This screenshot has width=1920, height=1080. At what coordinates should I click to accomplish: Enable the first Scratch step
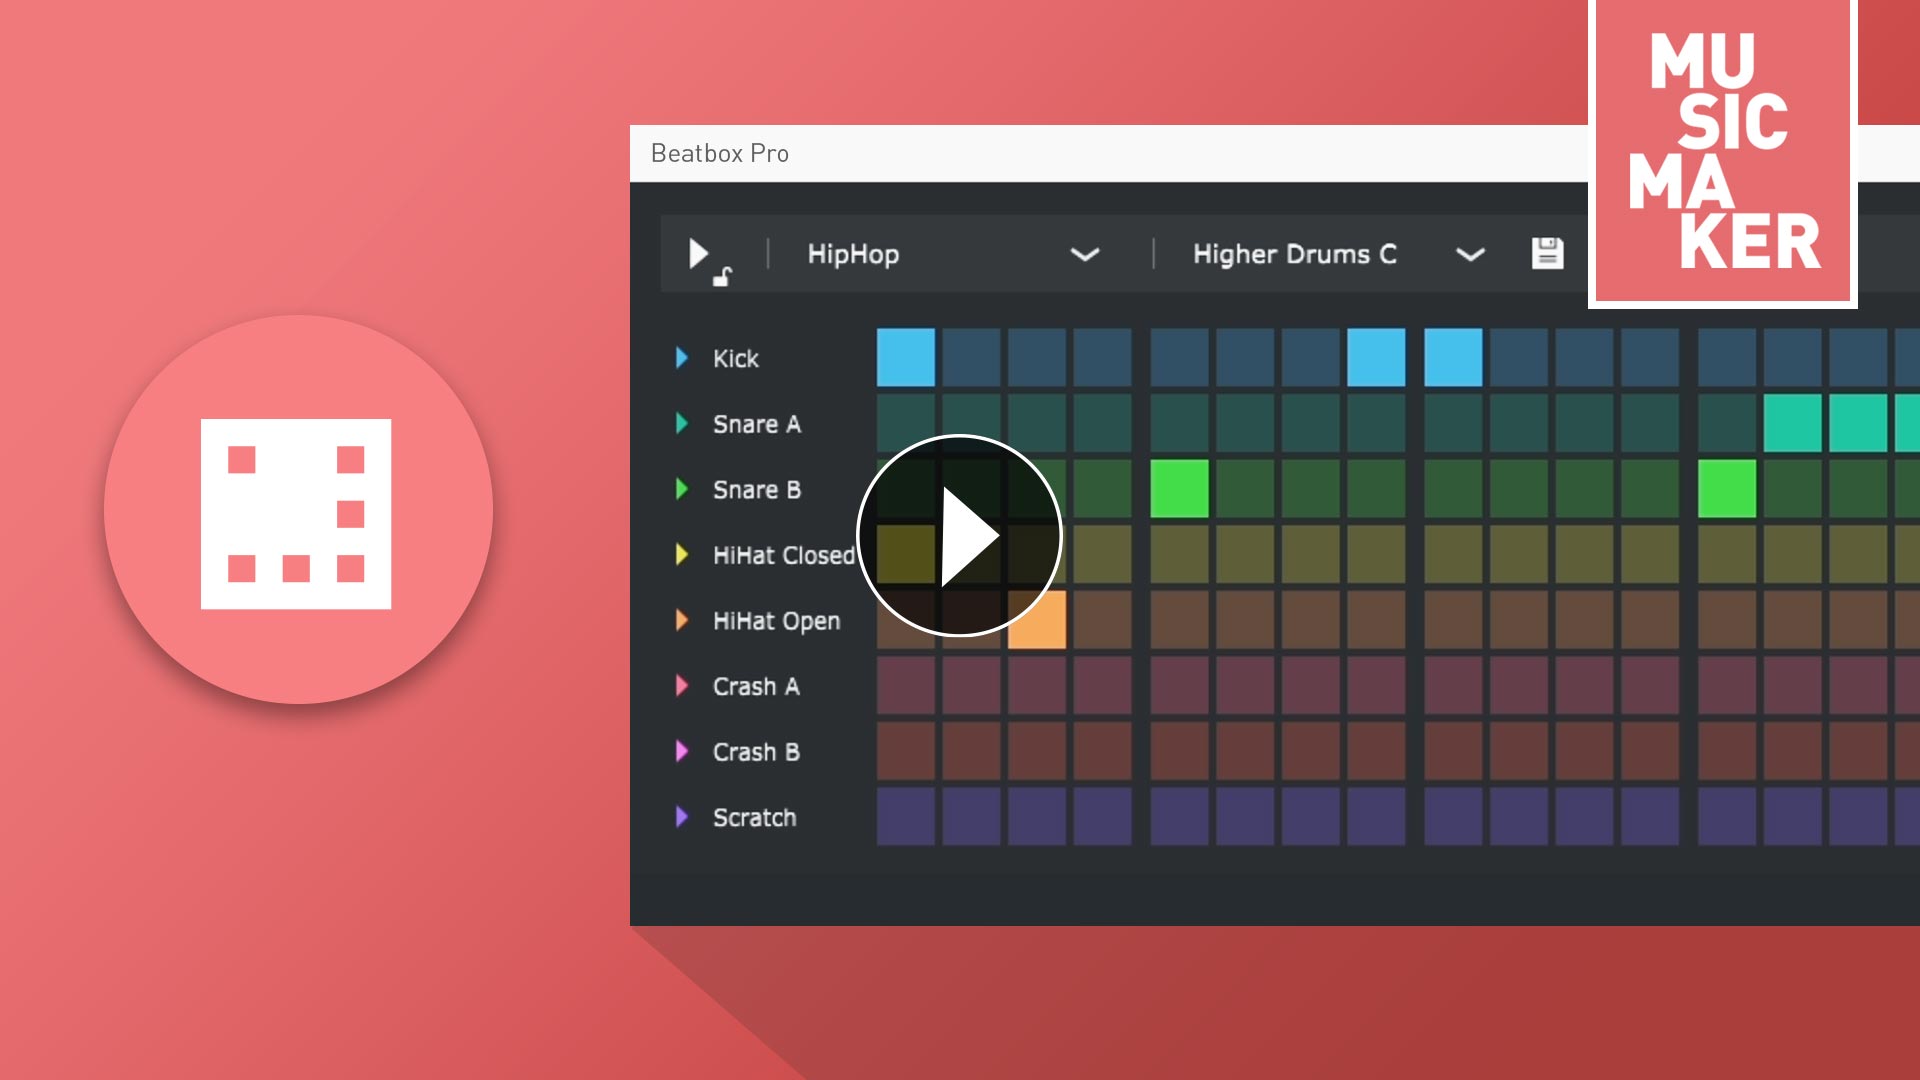point(906,816)
